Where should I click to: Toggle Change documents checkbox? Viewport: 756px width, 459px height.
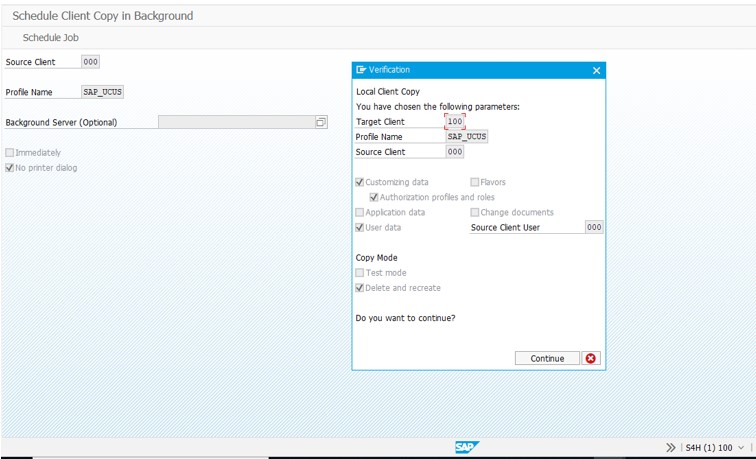475,212
